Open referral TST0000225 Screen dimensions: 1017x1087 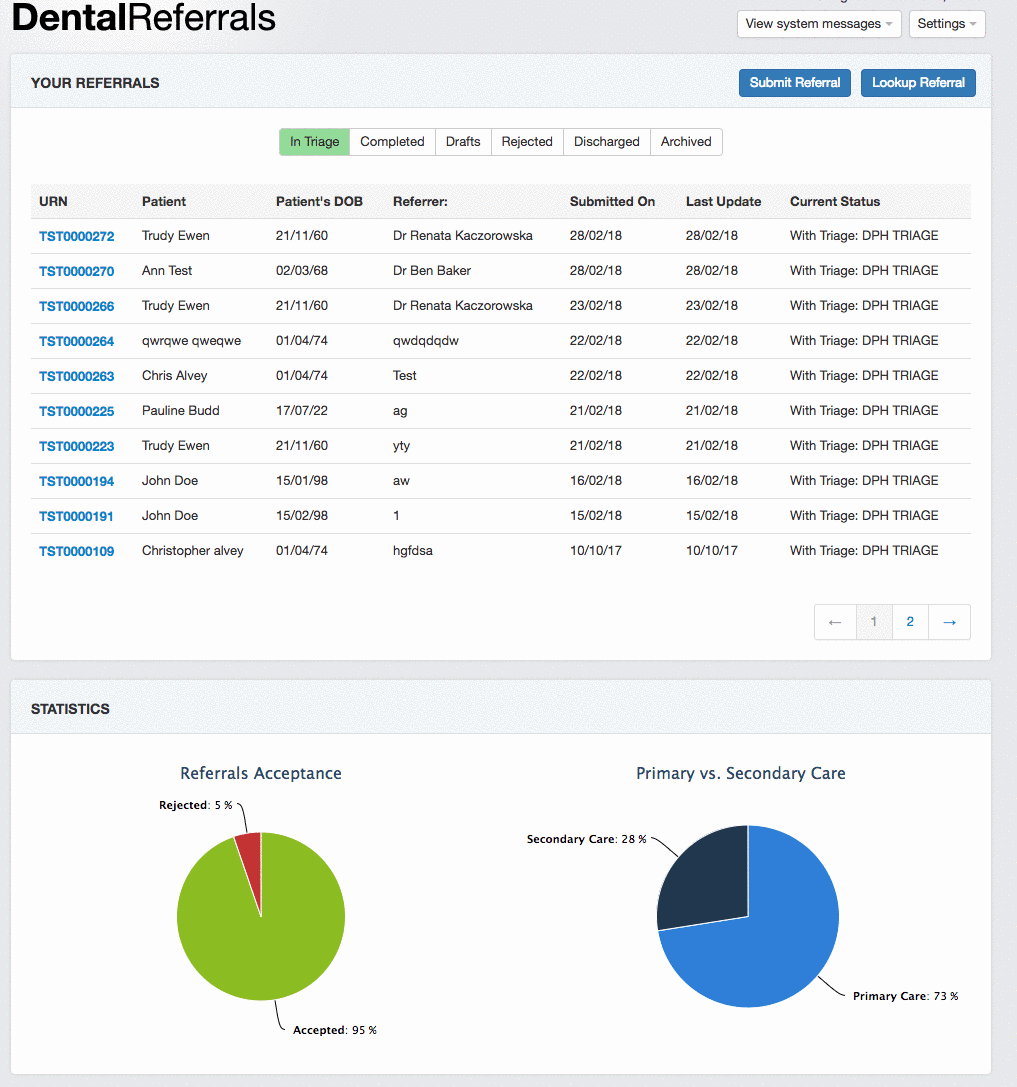[76, 411]
